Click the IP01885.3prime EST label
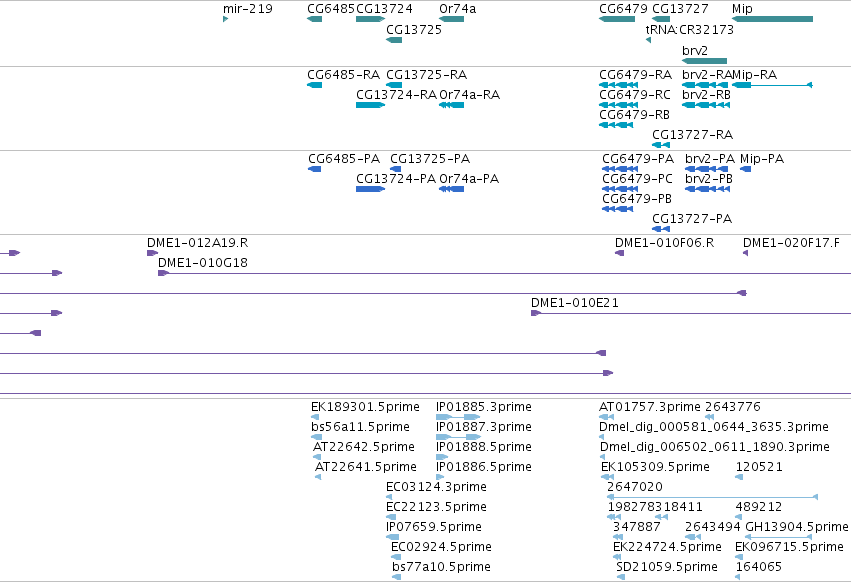851x582 pixels. coord(484,407)
